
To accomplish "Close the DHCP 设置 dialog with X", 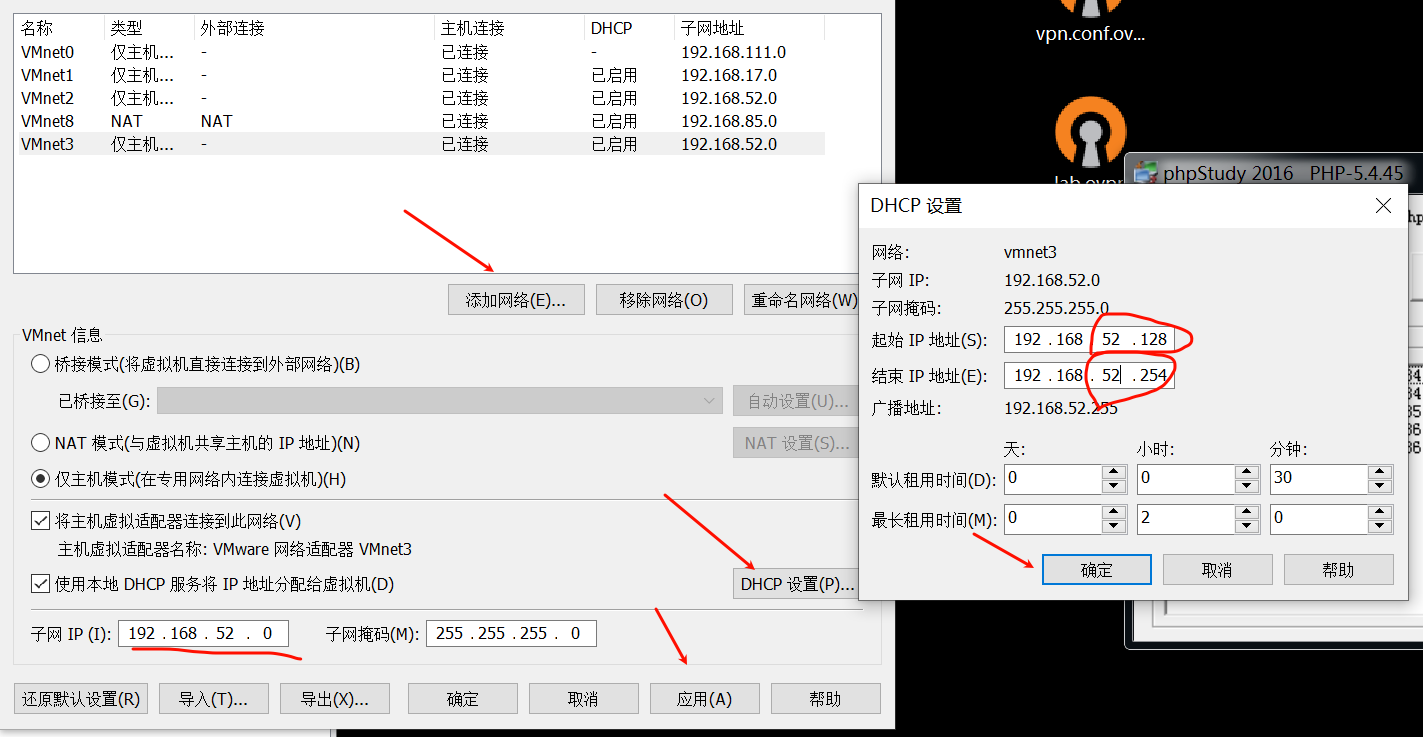I will pyautogui.click(x=1383, y=205).
